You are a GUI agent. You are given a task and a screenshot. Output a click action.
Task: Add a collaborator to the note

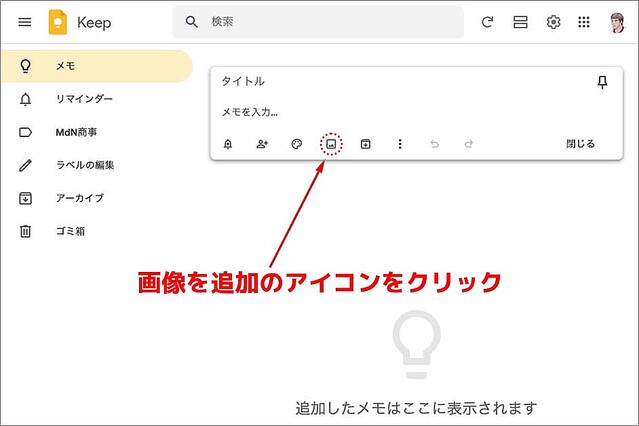click(x=262, y=144)
